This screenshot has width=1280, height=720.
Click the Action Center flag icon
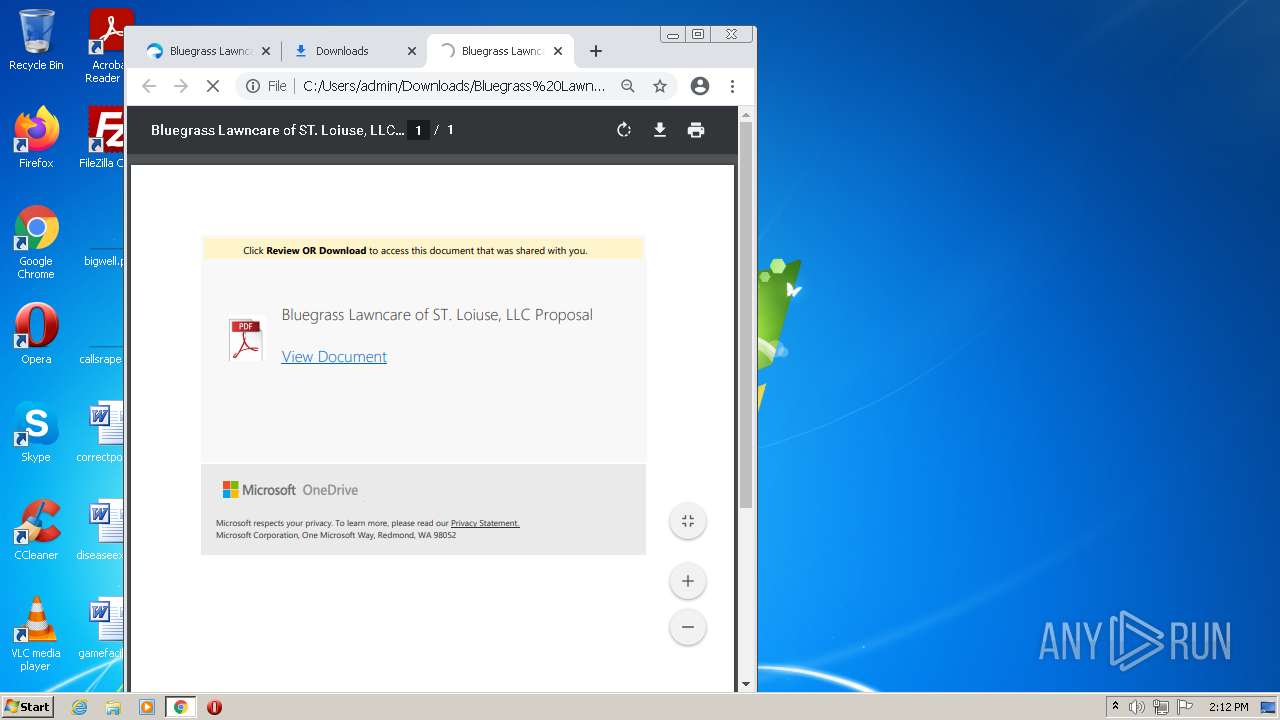[x=1185, y=707]
